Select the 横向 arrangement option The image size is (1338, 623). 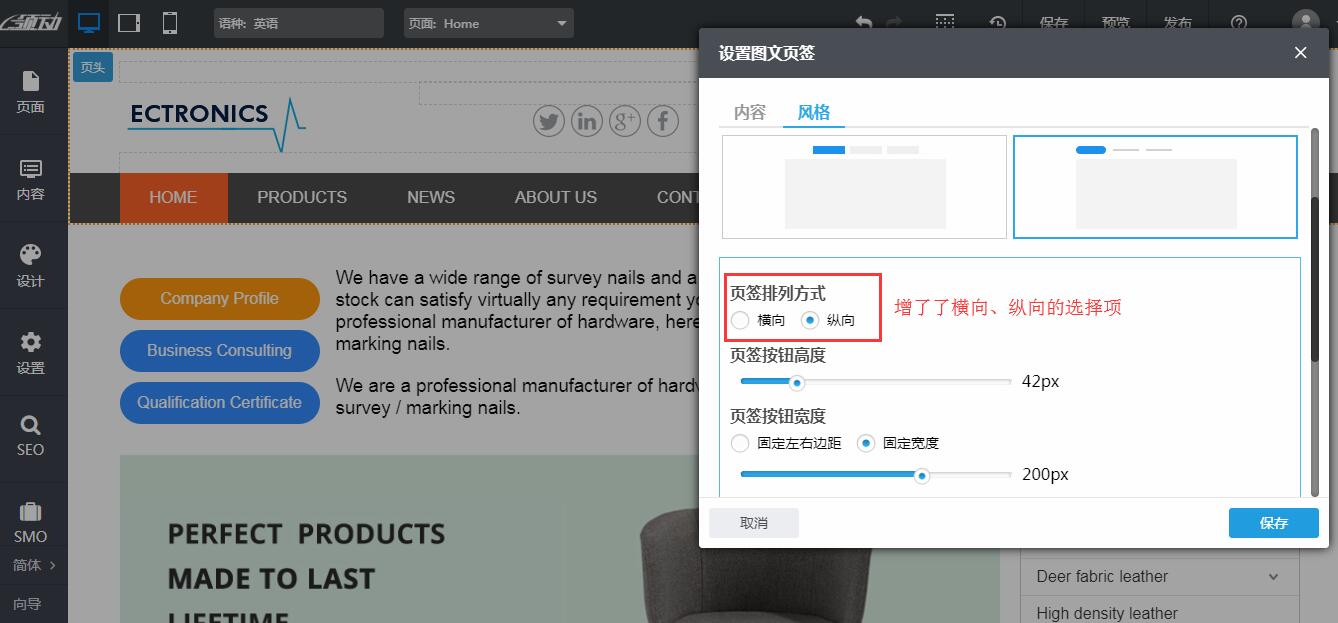740,320
